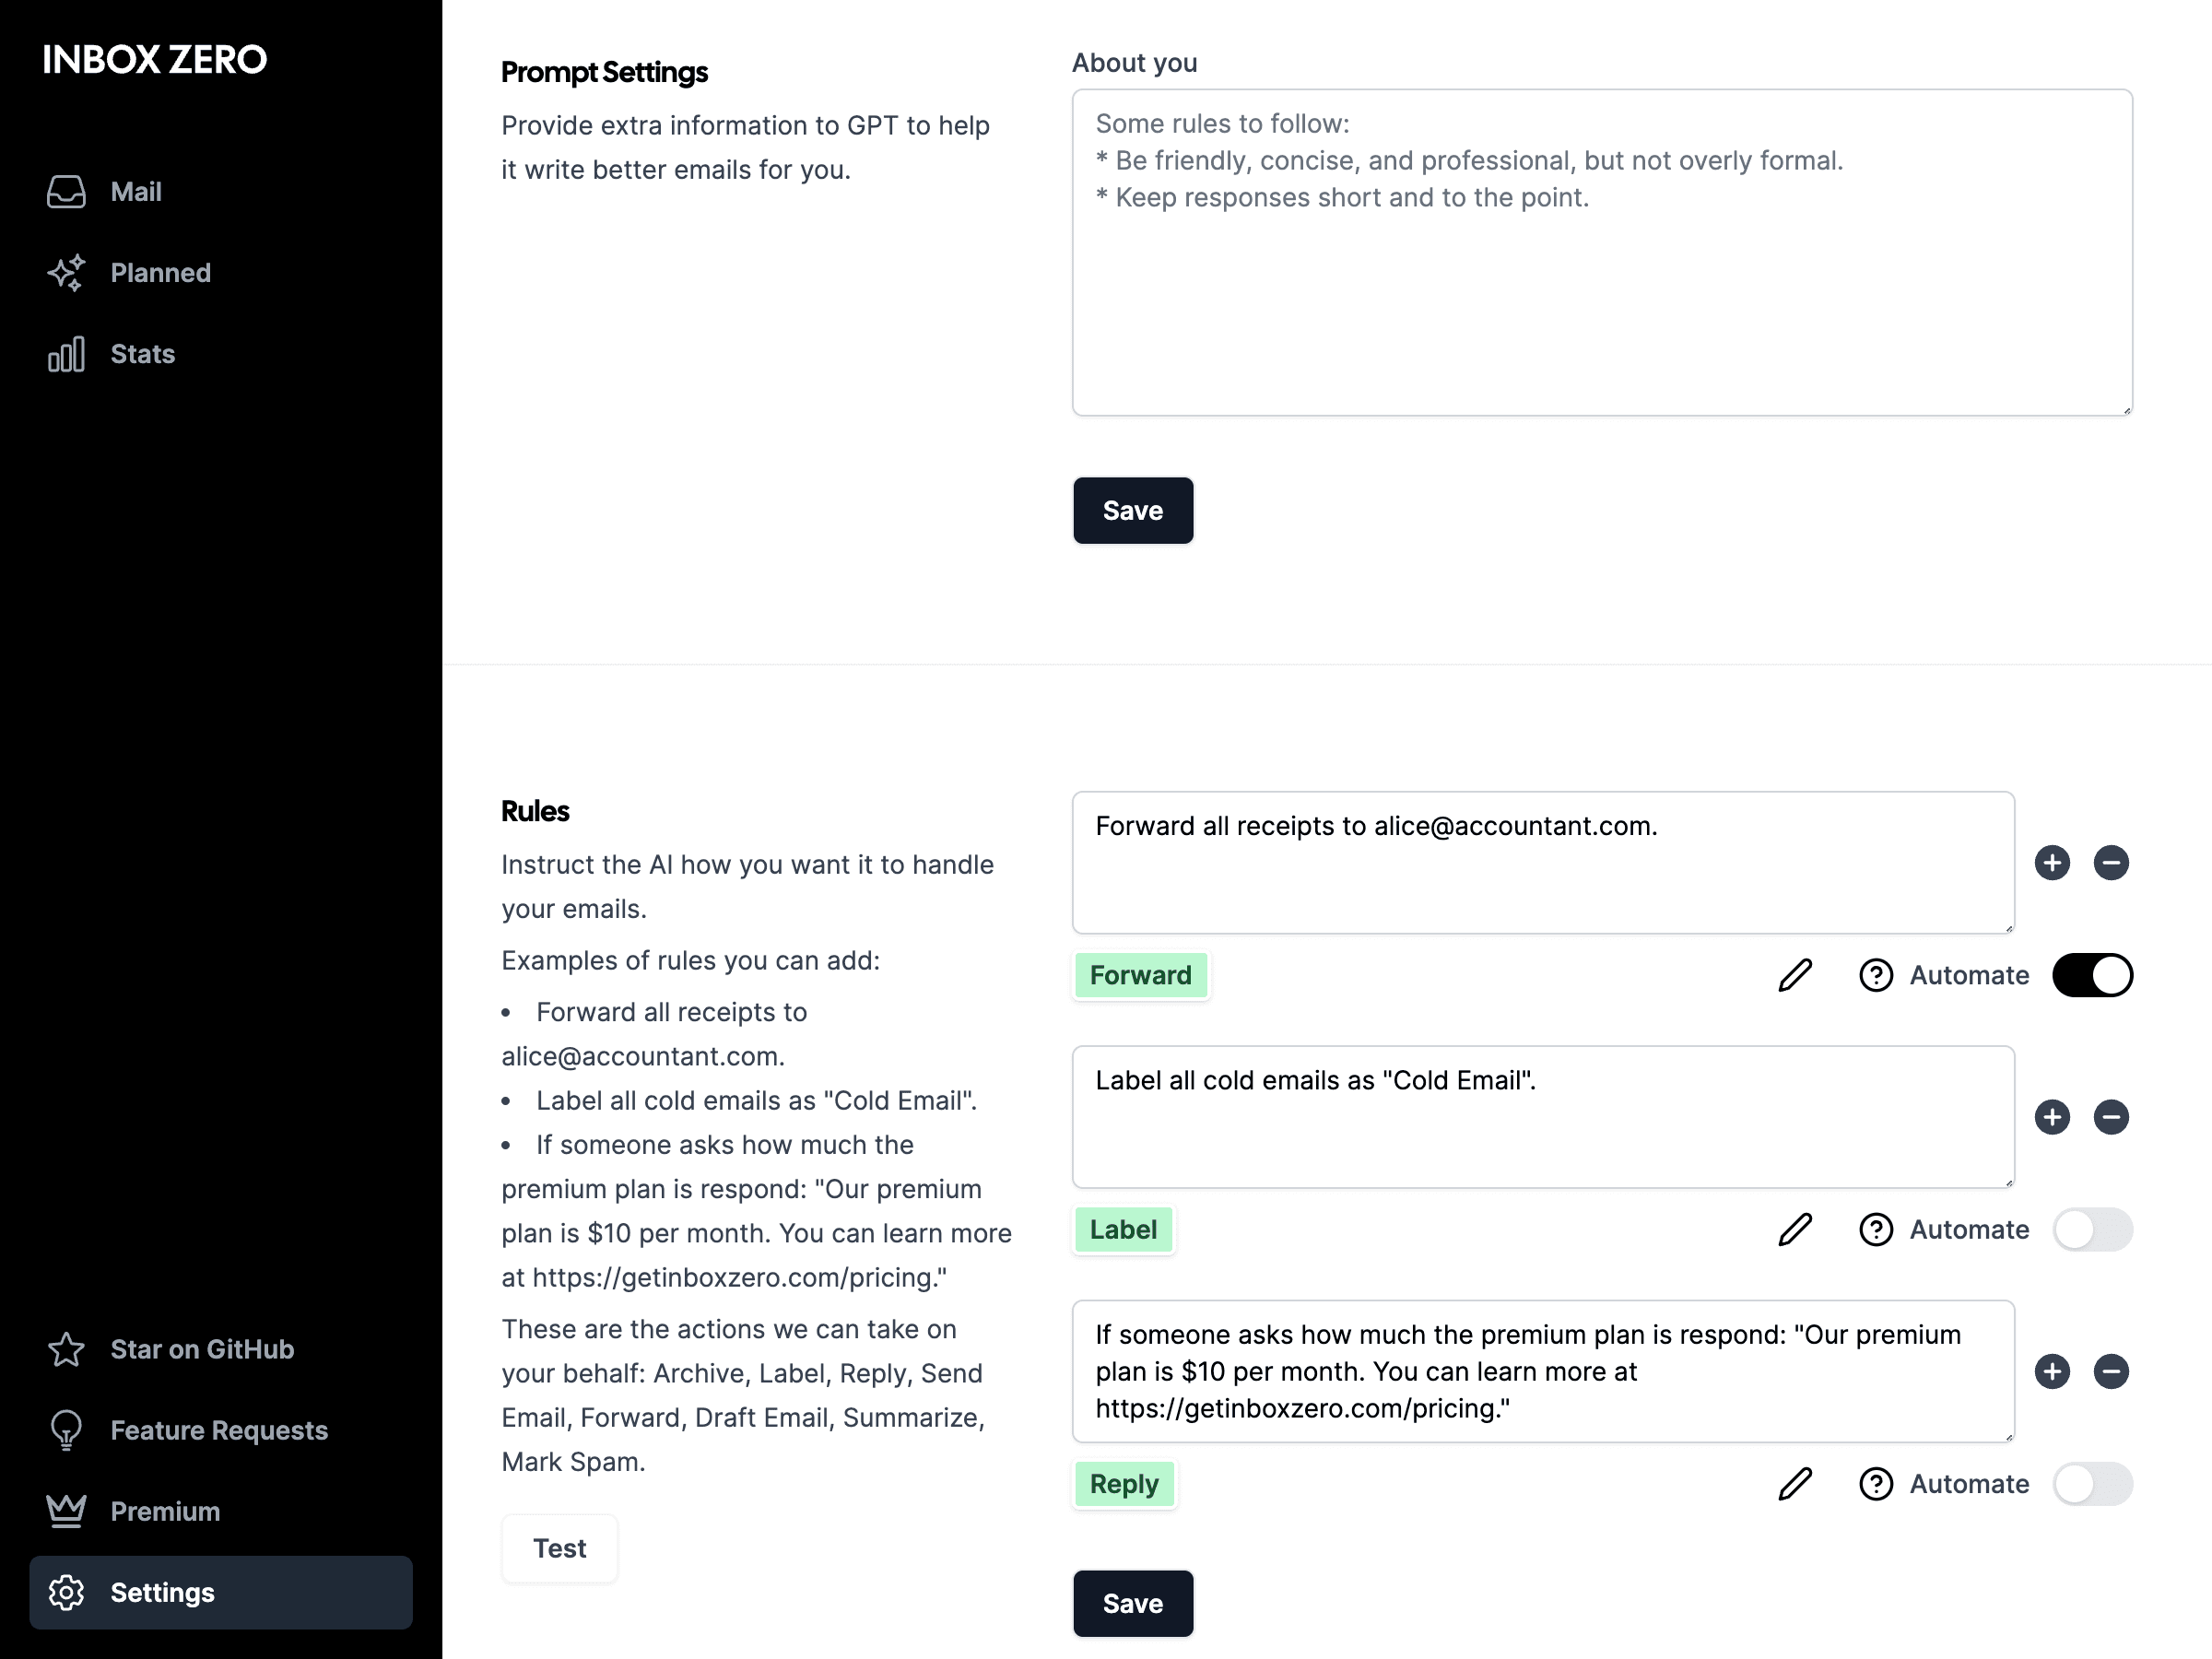Click the Planned sidebar icon
Screen dimensions: 2212x1659
pos(68,272)
